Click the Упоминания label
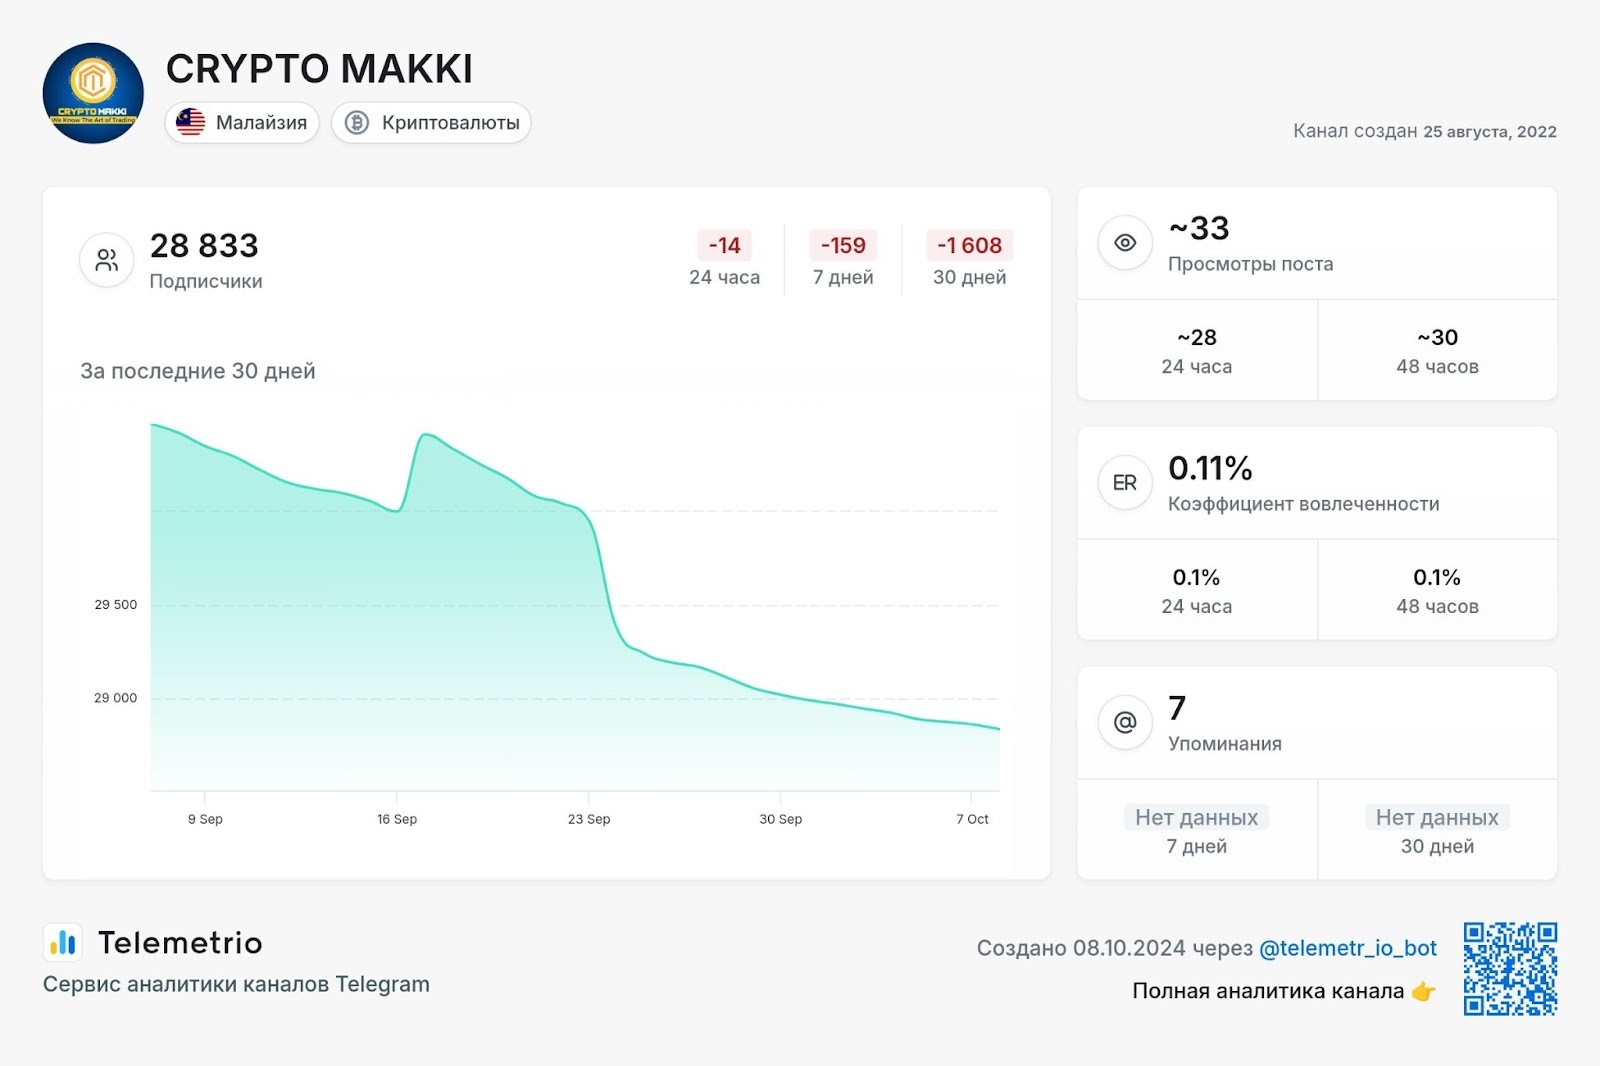The height and width of the screenshot is (1066, 1600). [x=1225, y=744]
